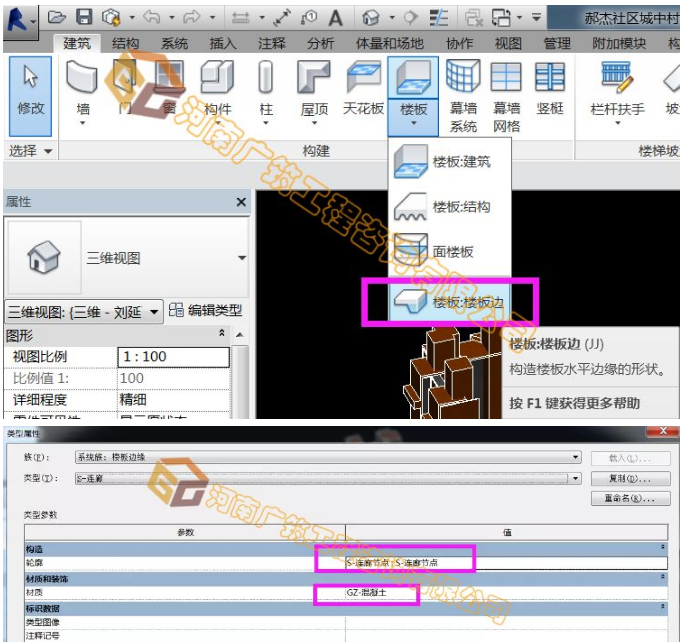Screen dimensions: 687x643
Task: Select the Curtain Grid tool
Action: 506,96
